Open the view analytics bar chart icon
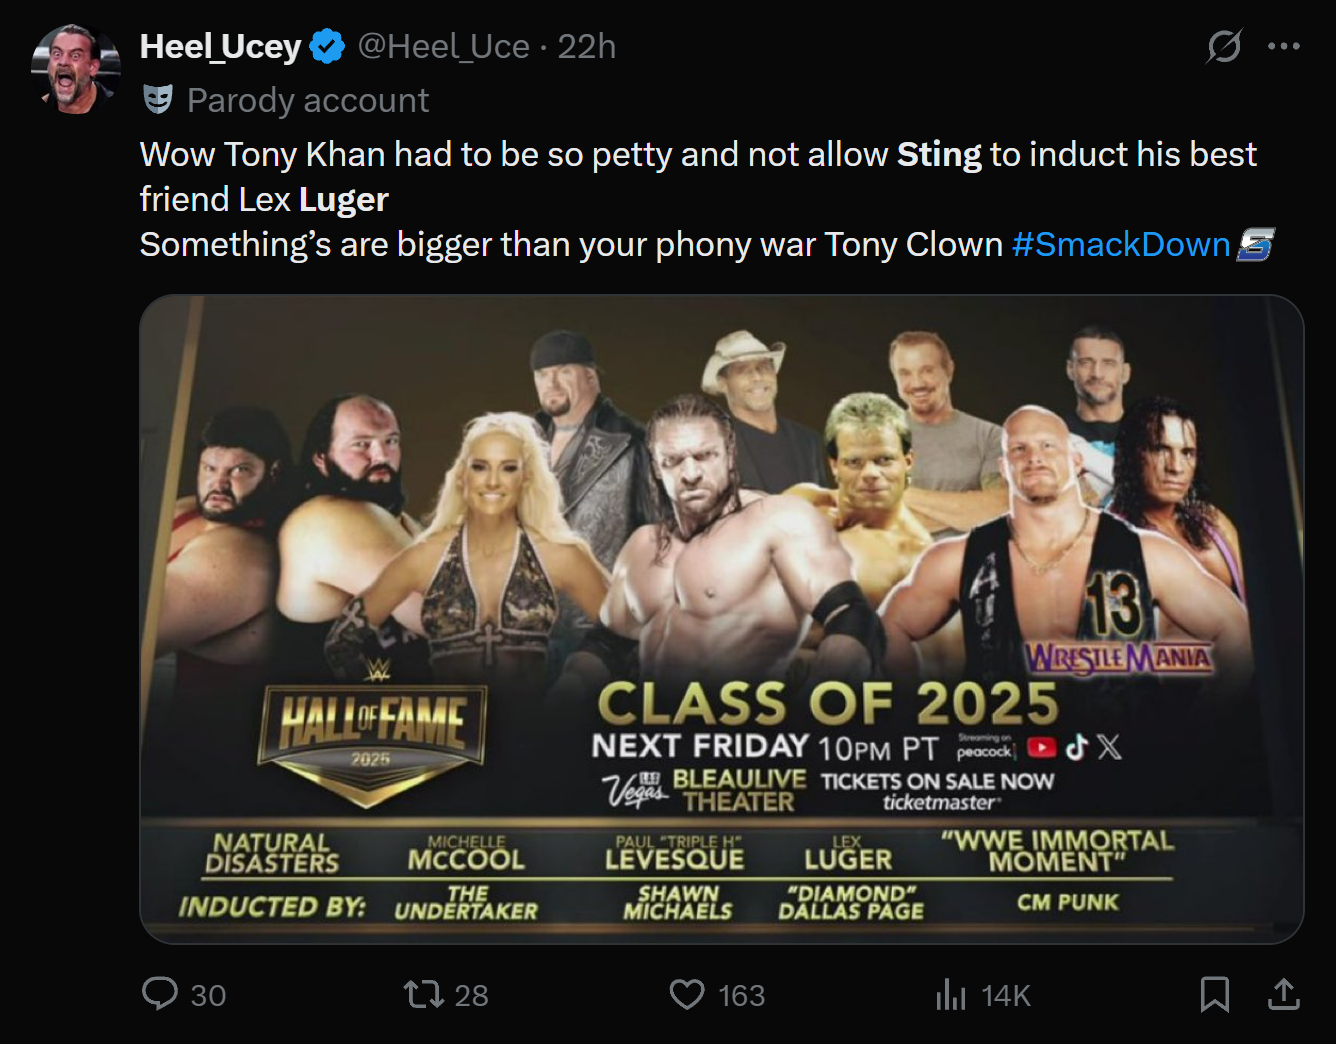Screen dimensions: 1336x1044 pos(950,994)
